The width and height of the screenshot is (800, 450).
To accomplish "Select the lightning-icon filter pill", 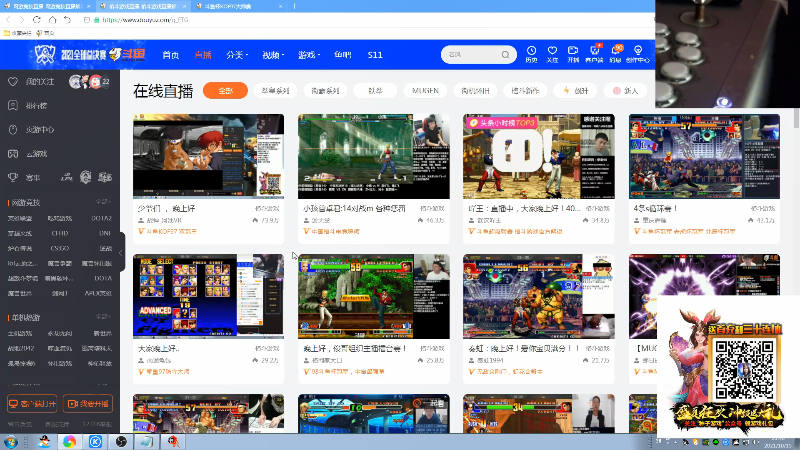I will [576, 90].
